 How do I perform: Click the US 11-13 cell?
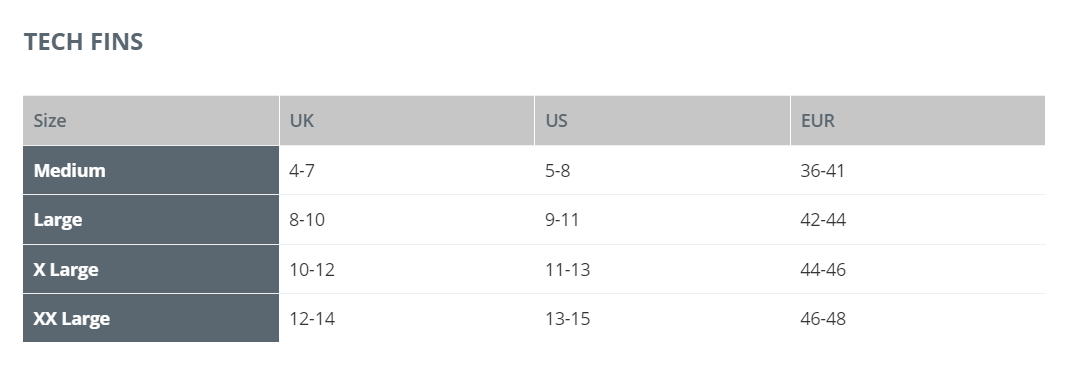coord(662,269)
